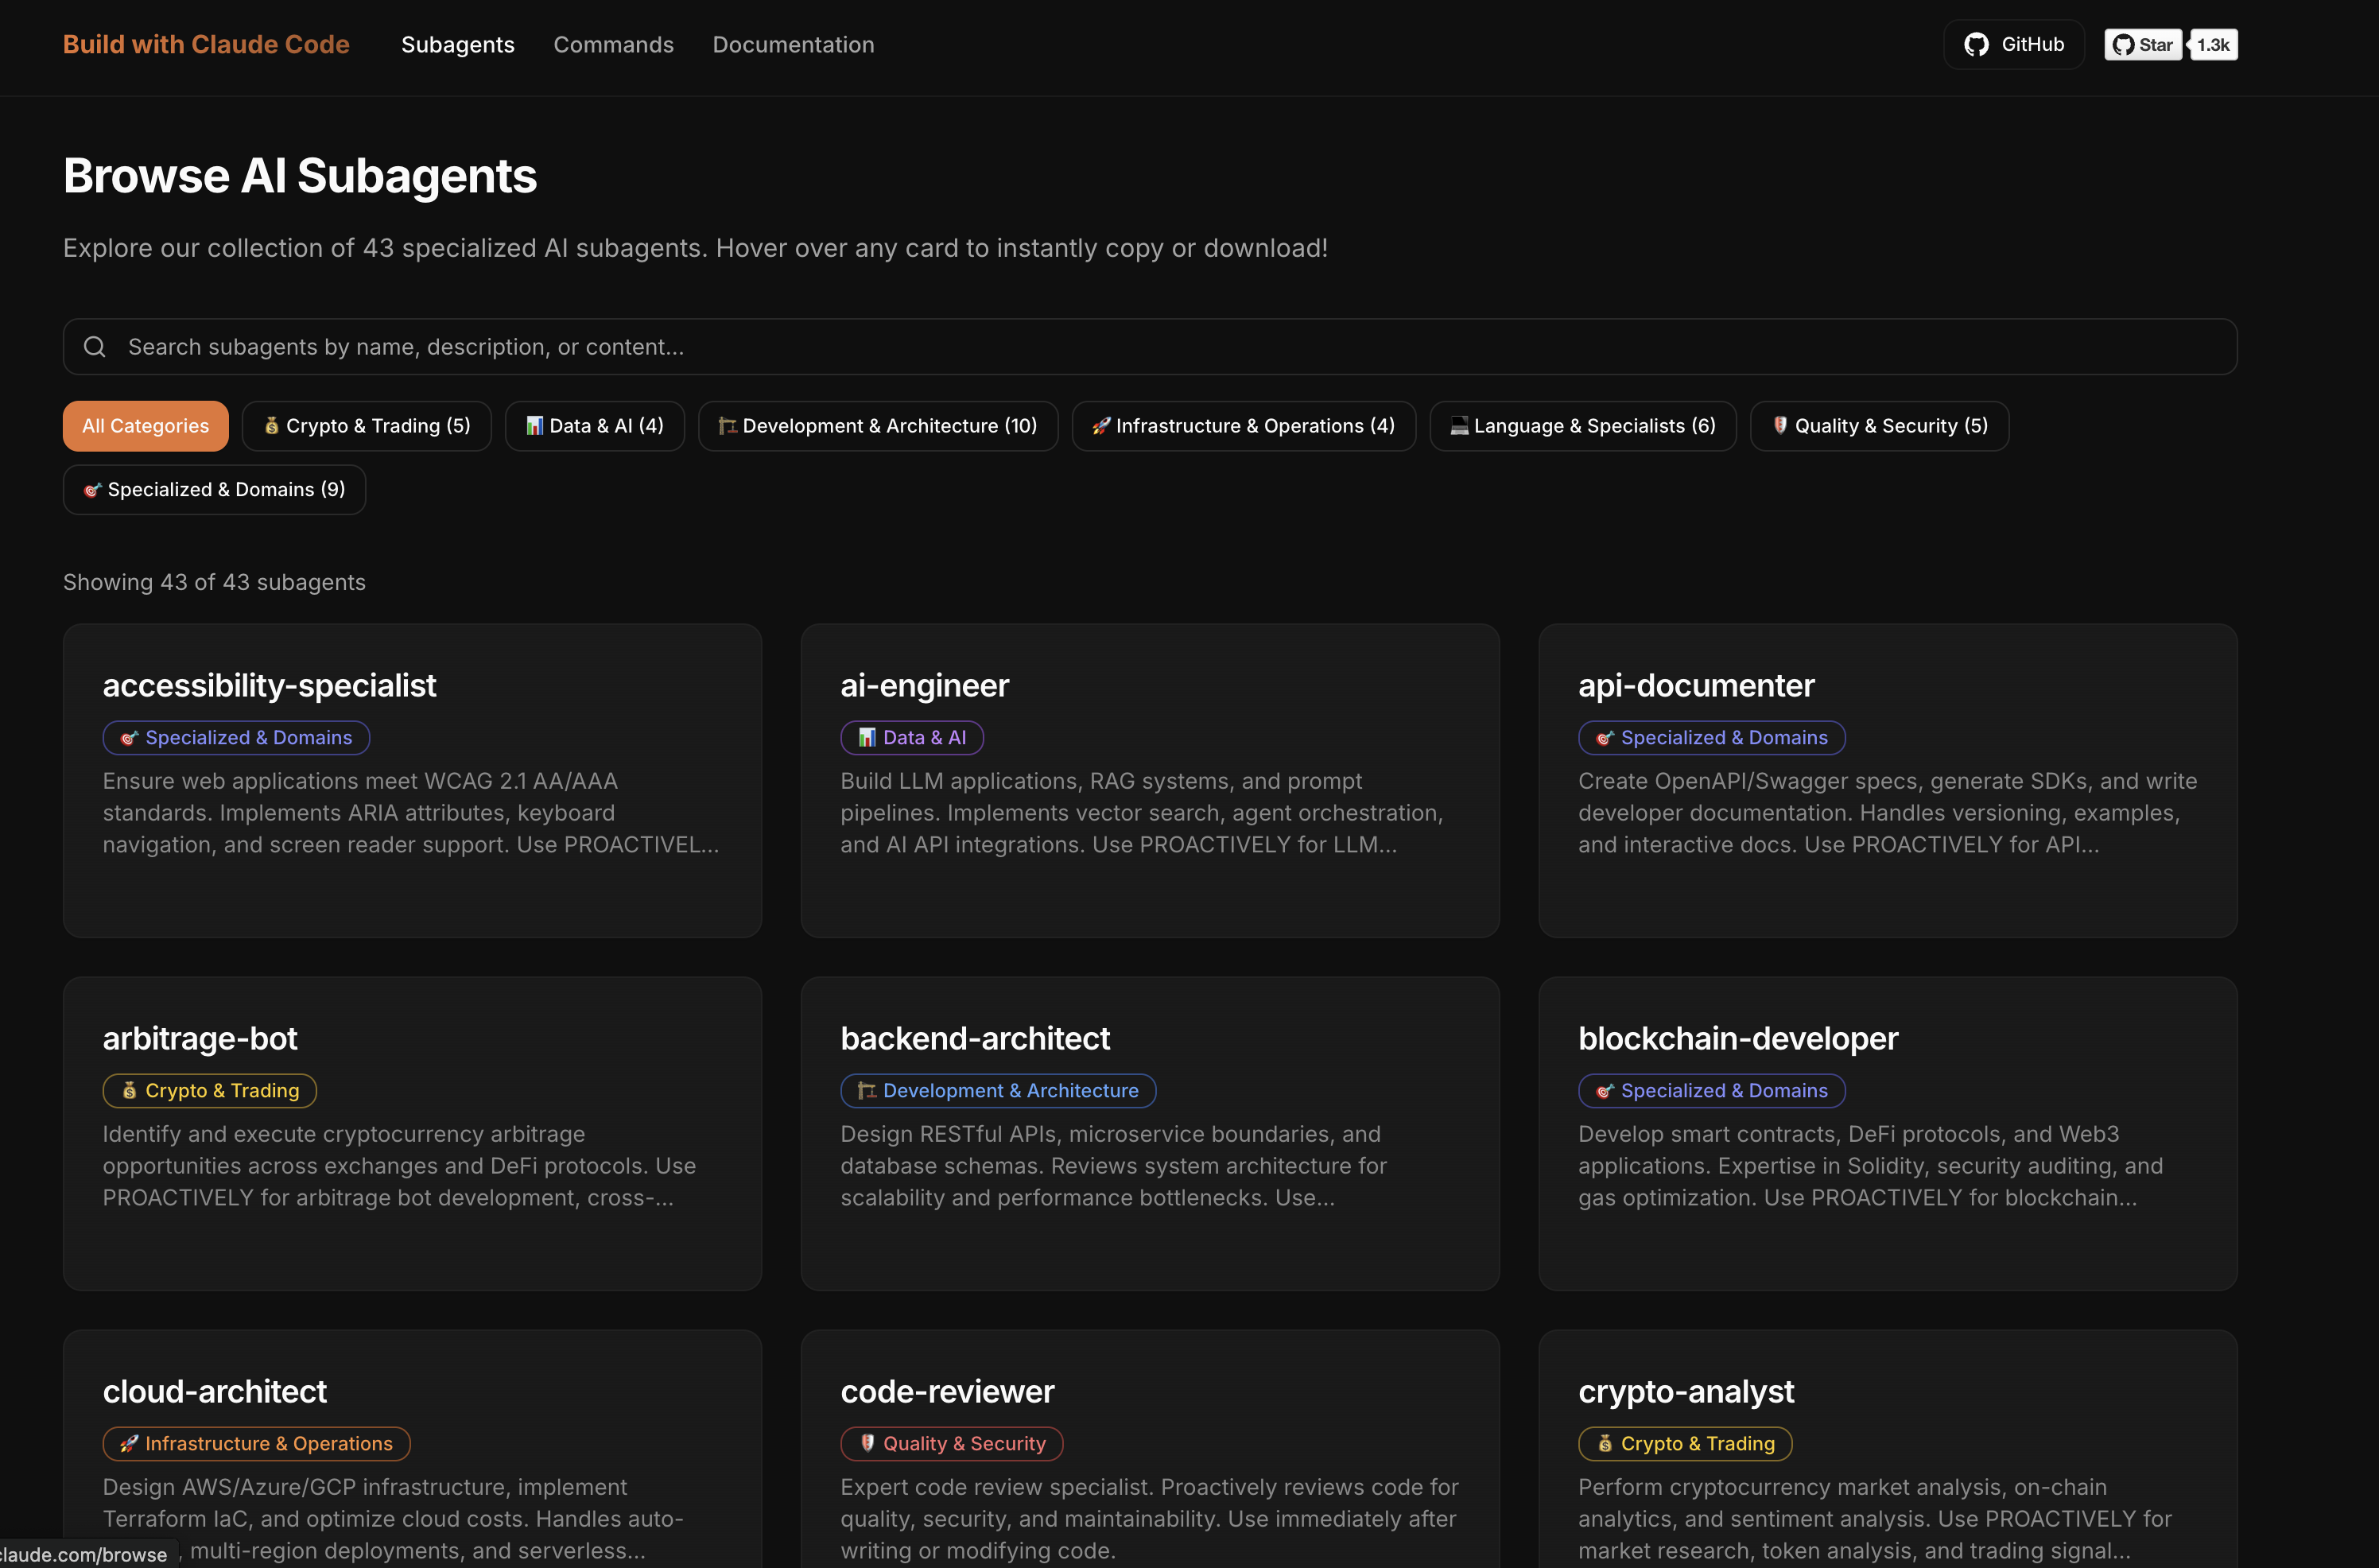Viewport: 2379px width, 1568px height.
Task: Open the ai-engineer subagent card
Action: click(x=1149, y=780)
